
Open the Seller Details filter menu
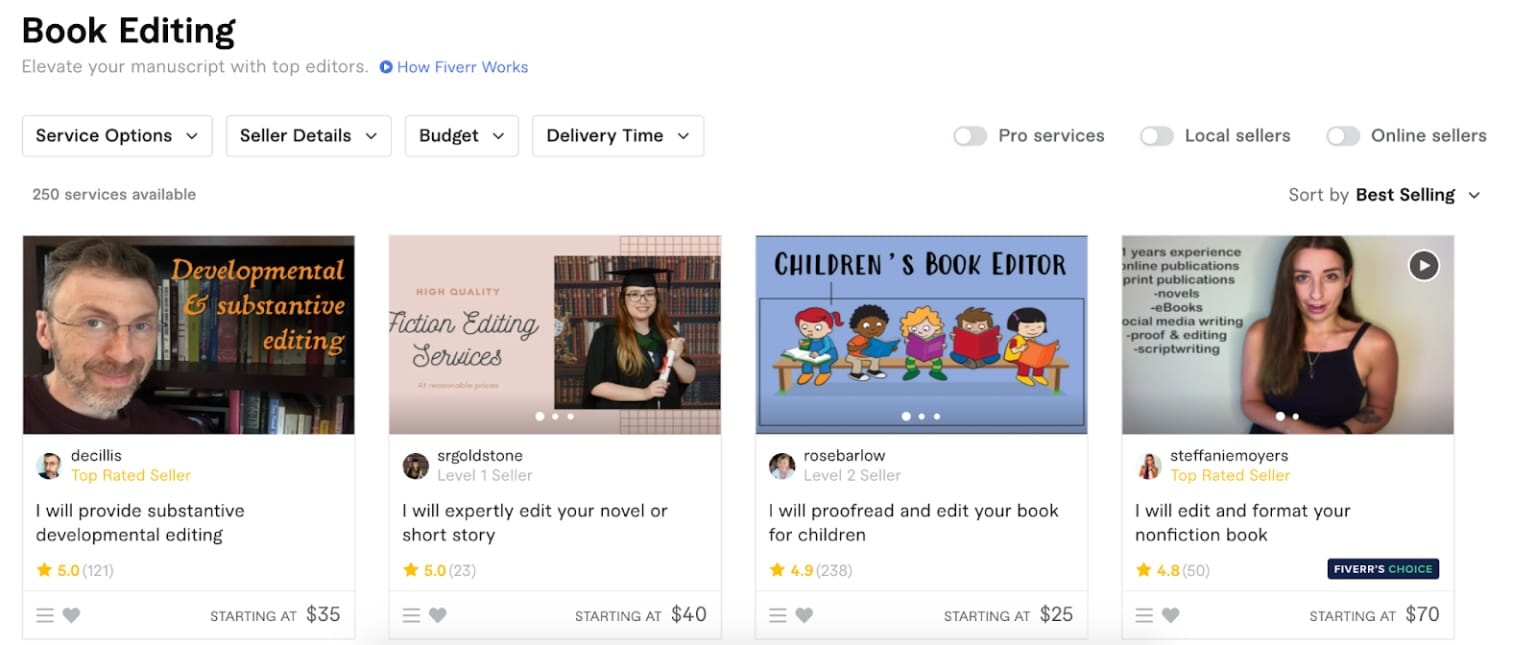(x=308, y=135)
